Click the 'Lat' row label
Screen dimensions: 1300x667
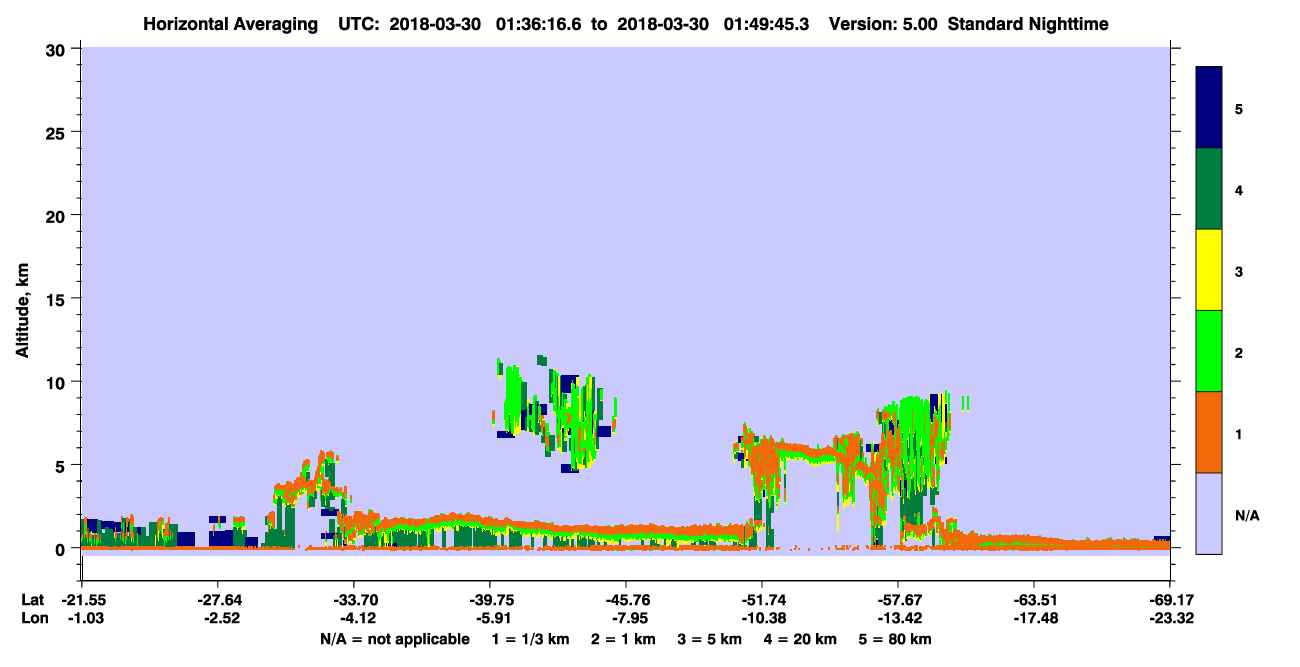pyautogui.click(x=32, y=600)
